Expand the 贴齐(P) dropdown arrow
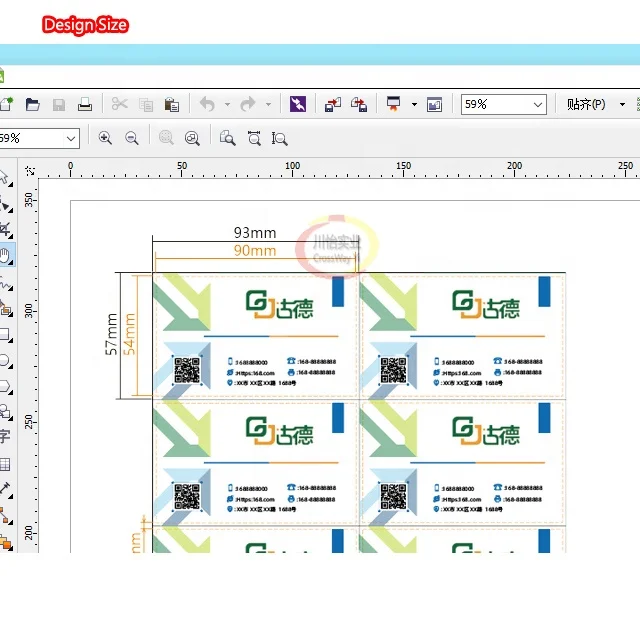The width and height of the screenshot is (640, 640). coord(622,104)
